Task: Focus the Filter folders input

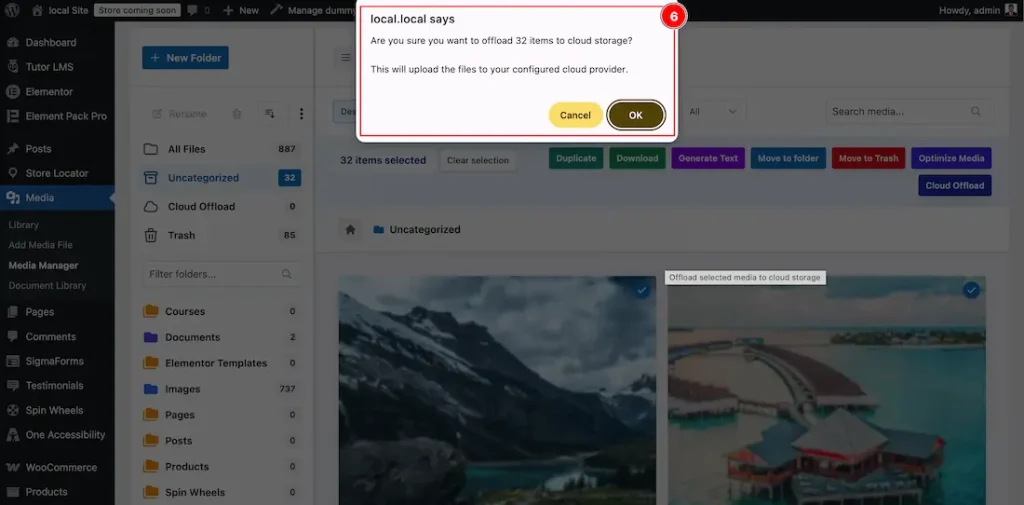Action: [x=222, y=274]
